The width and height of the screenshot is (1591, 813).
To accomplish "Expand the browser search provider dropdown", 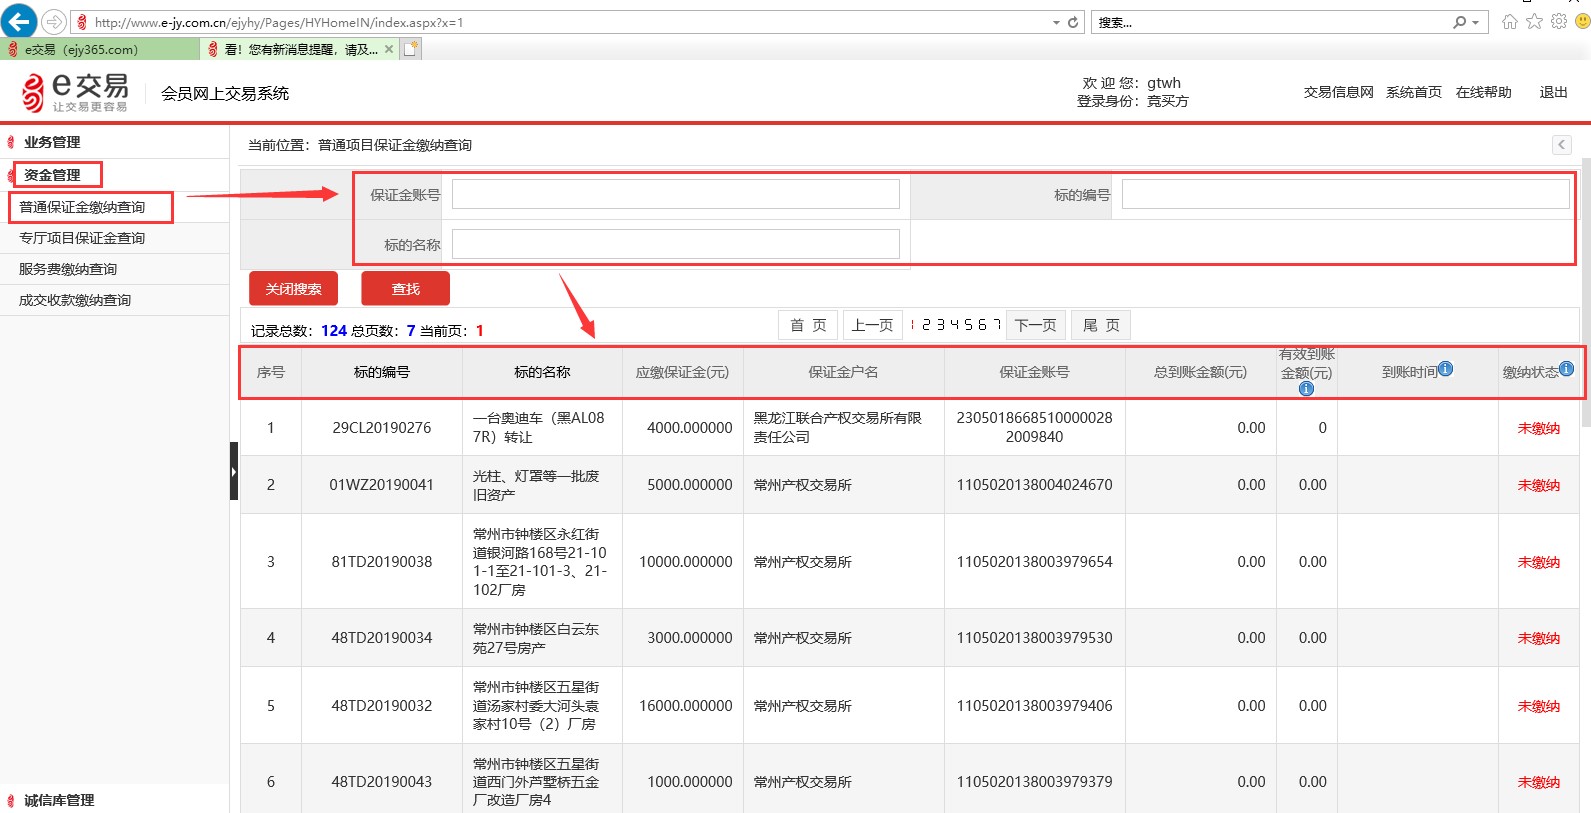I will pyautogui.click(x=1476, y=22).
